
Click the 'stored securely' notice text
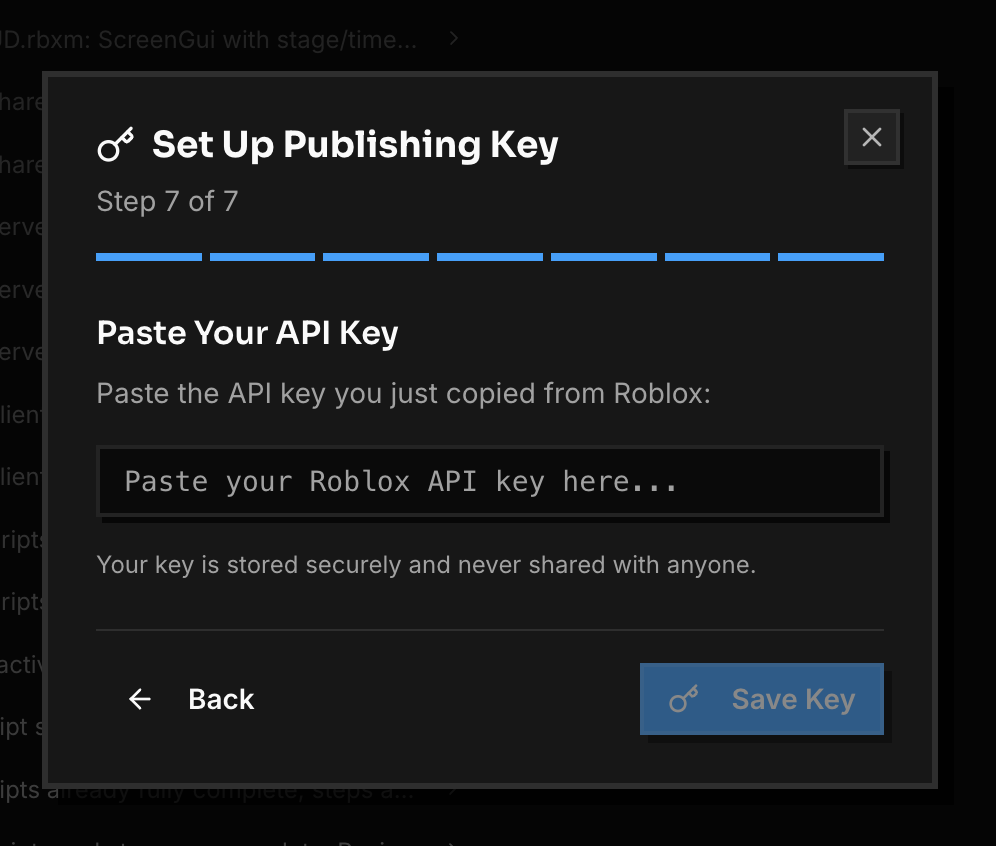tap(426, 565)
